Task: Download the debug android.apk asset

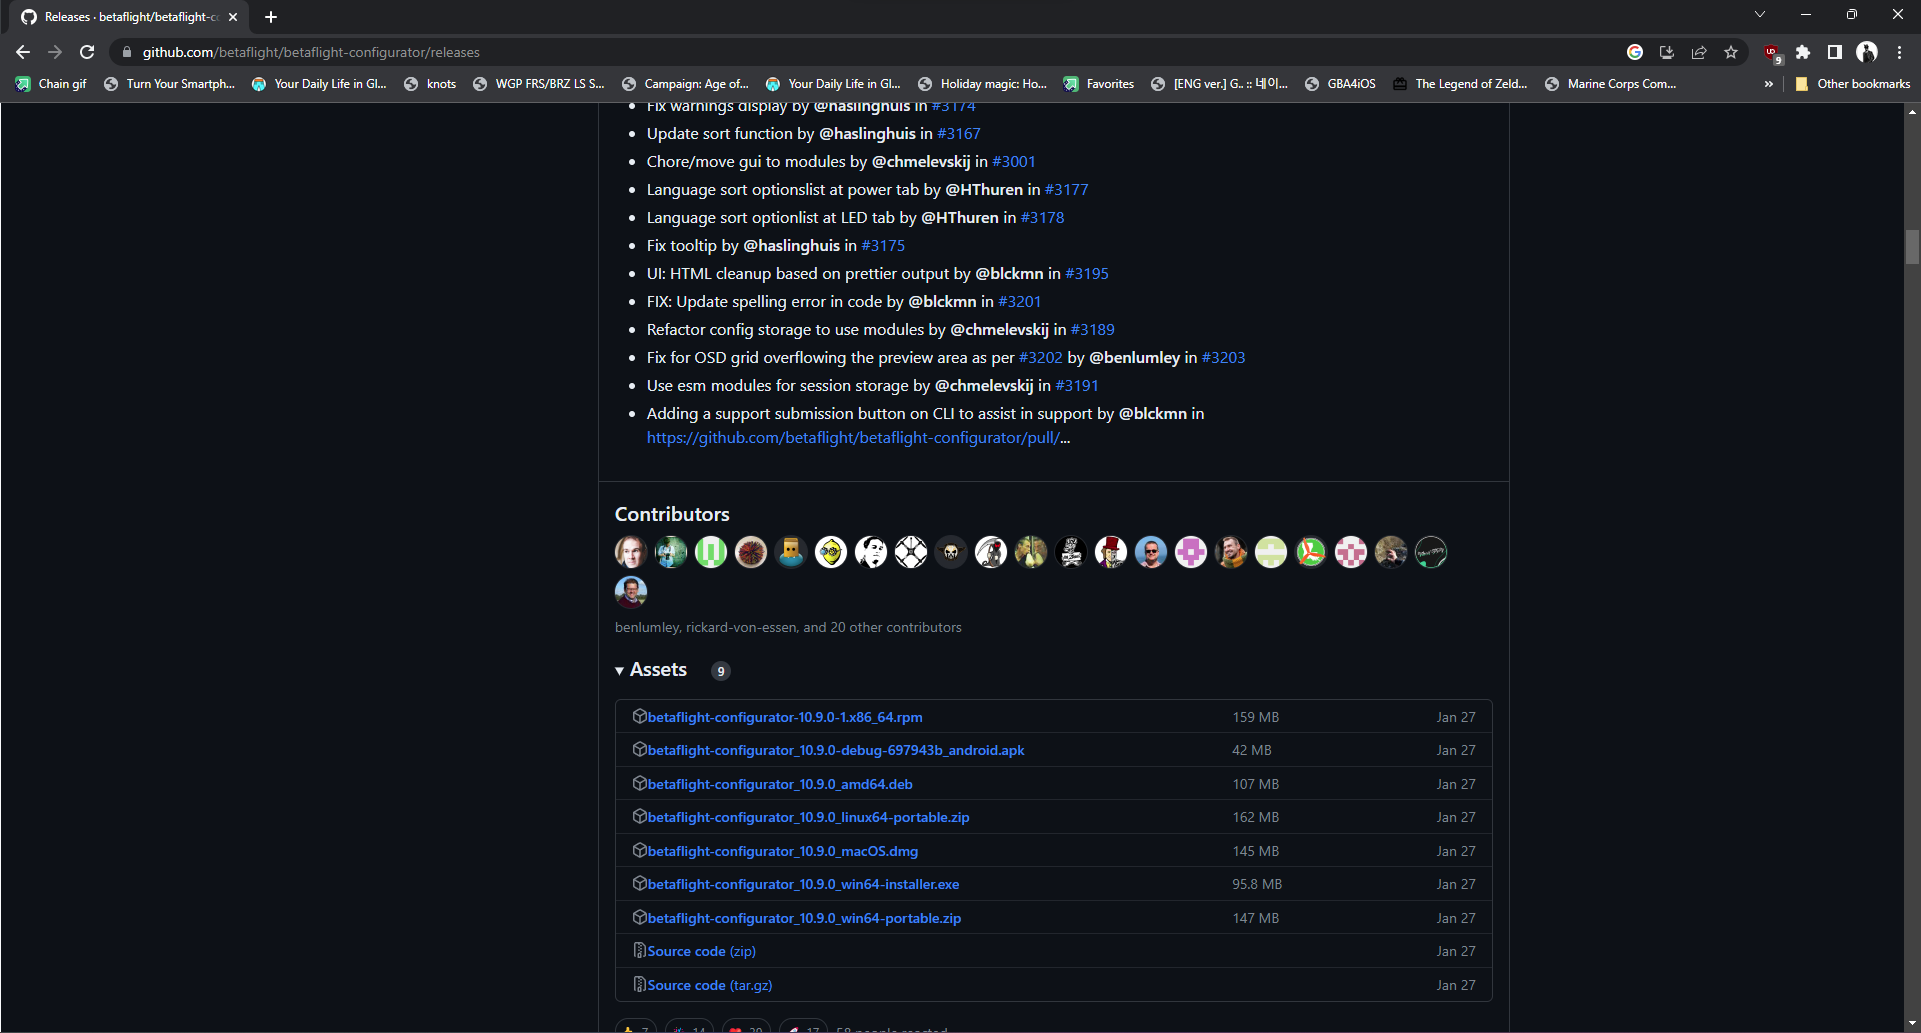Action: [x=836, y=750]
